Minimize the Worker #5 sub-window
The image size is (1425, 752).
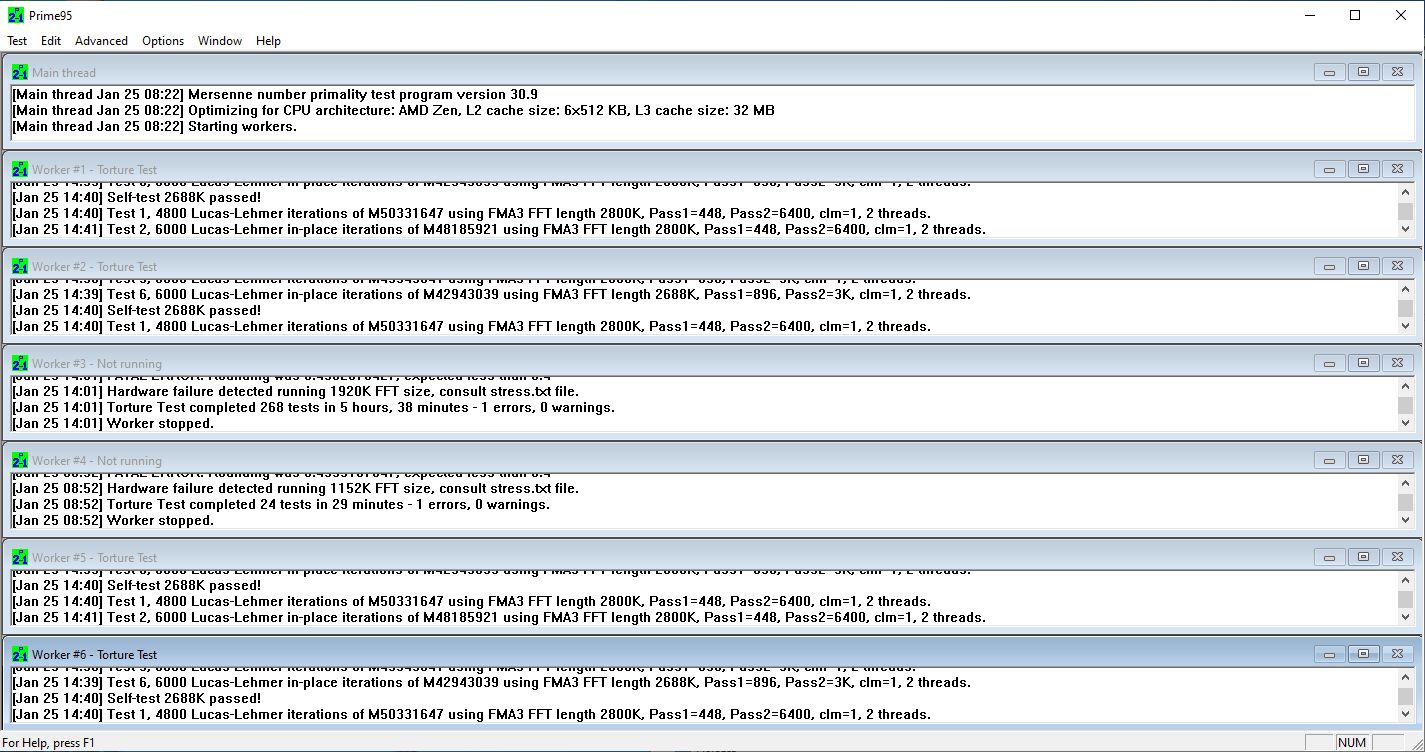[x=1329, y=557]
